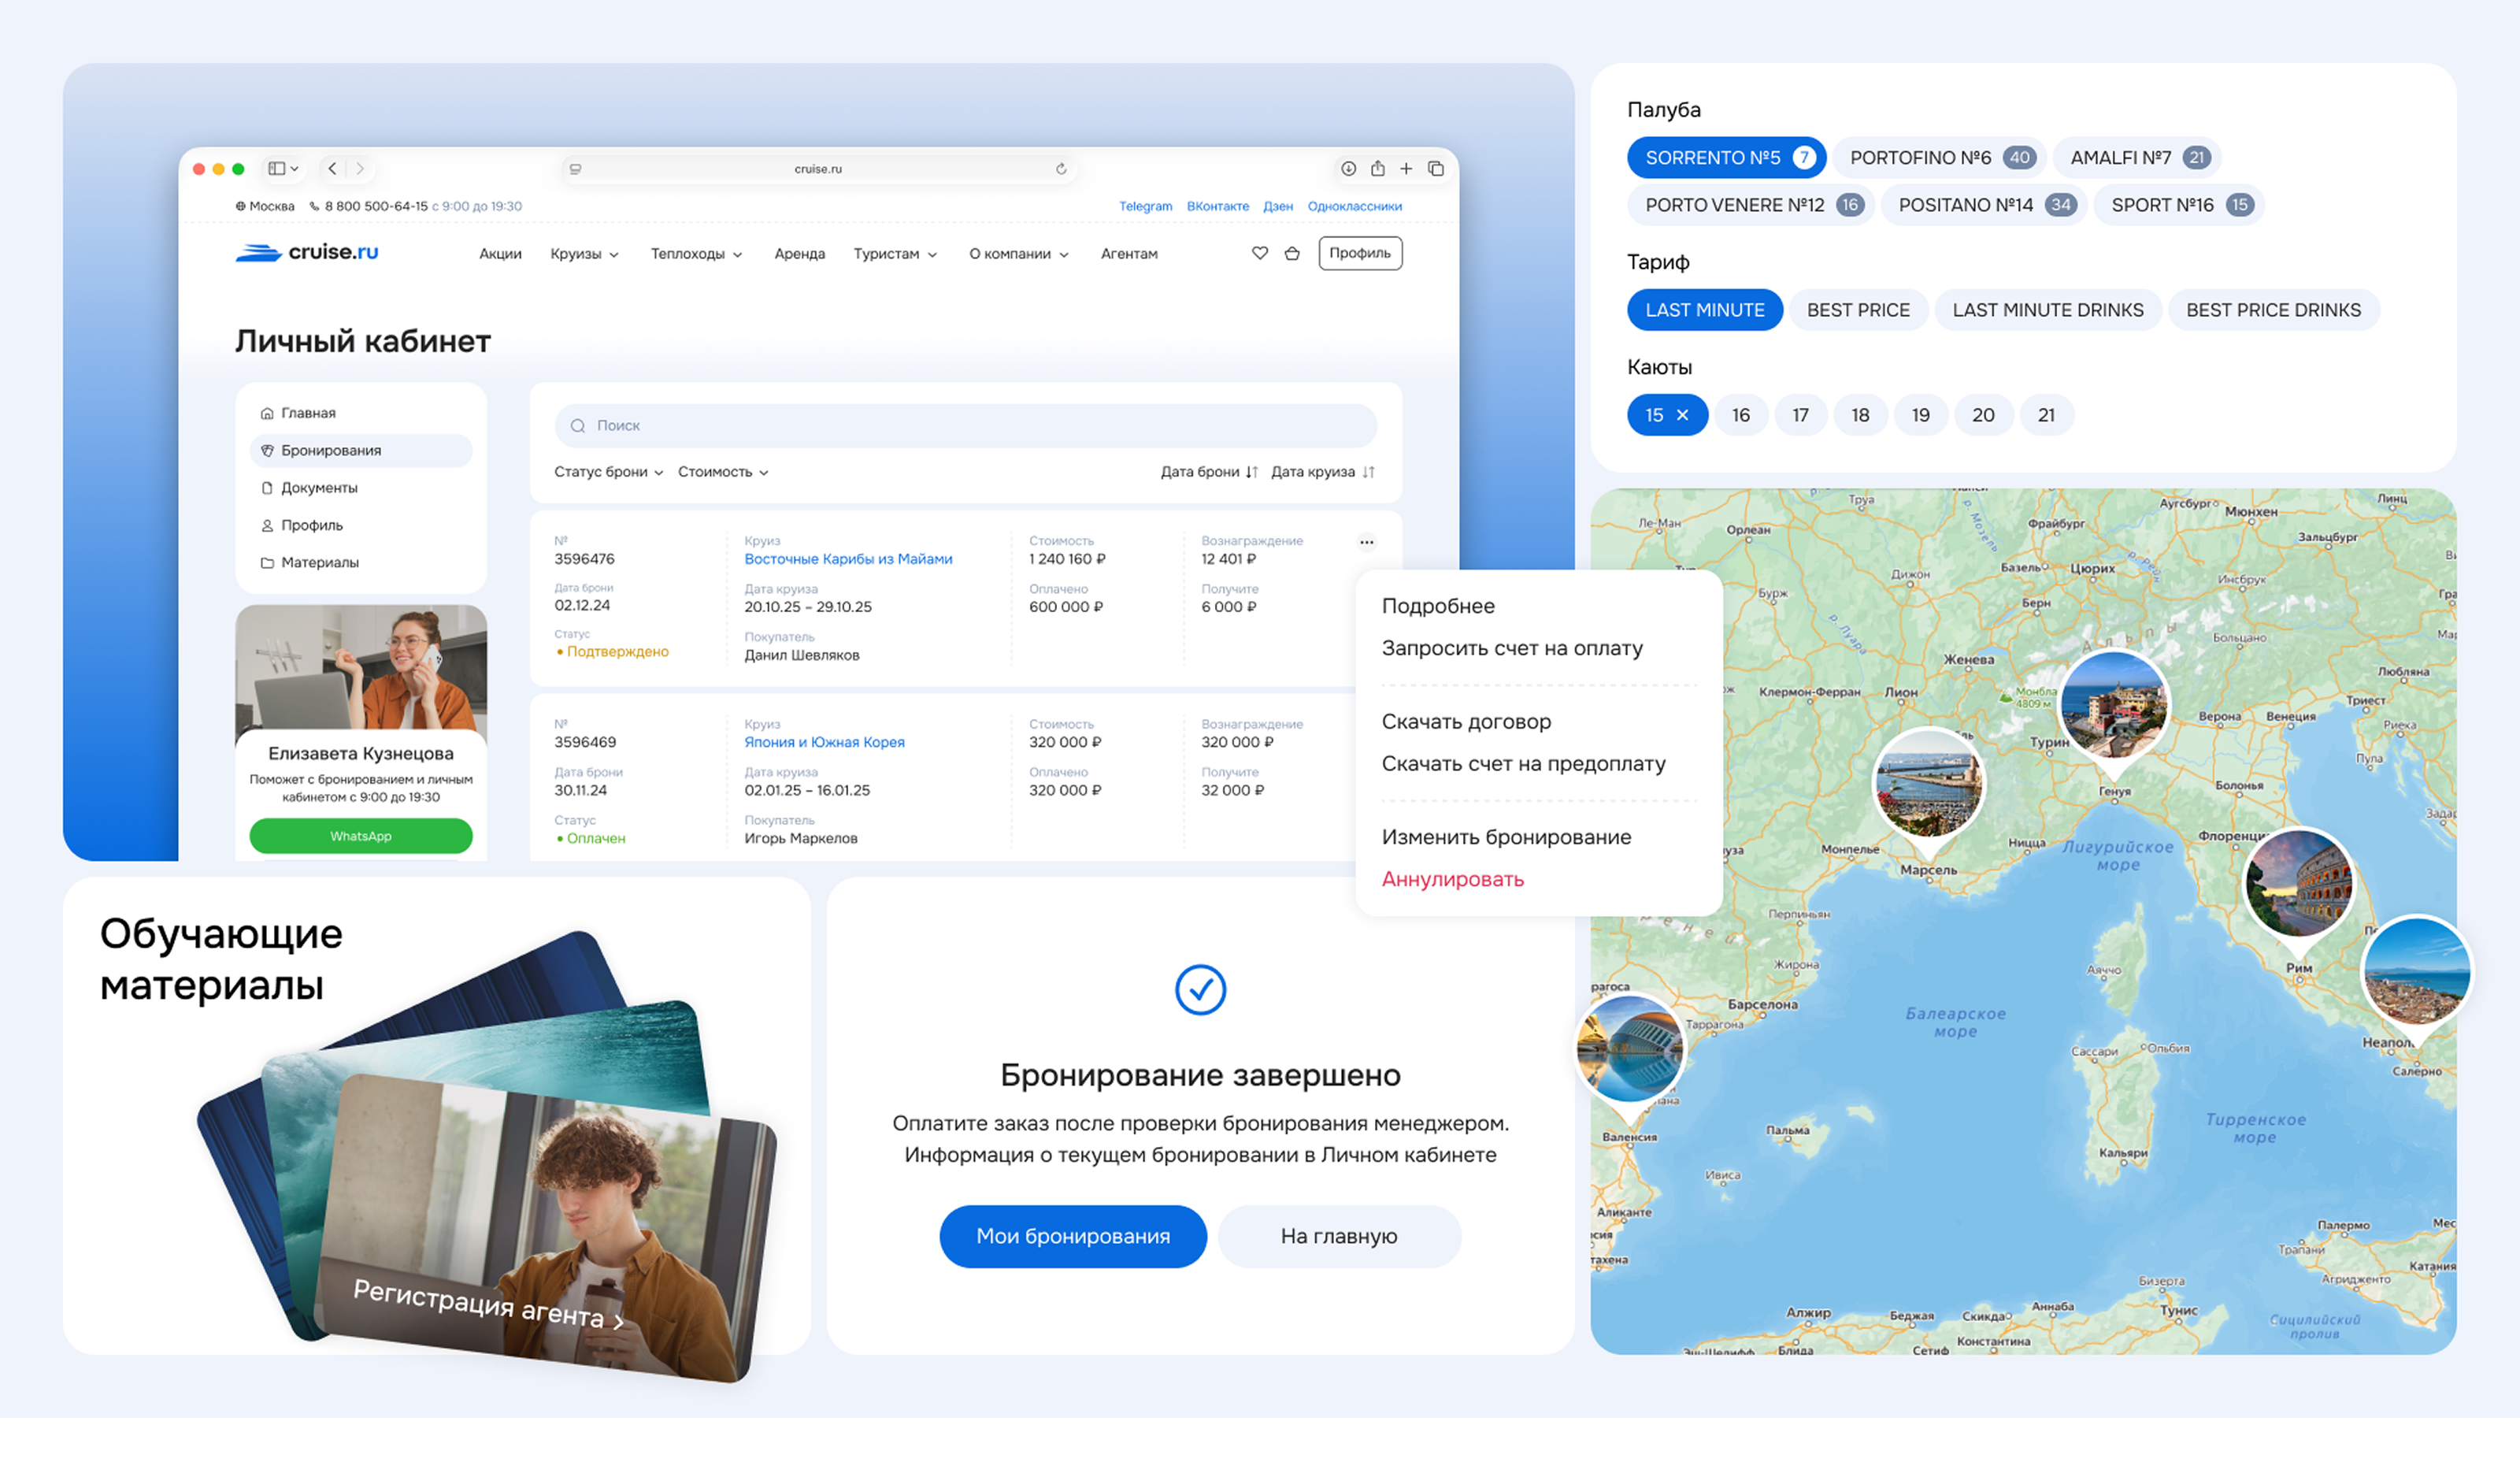Open three-dots menu for booking 3596476

[1367, 542]
